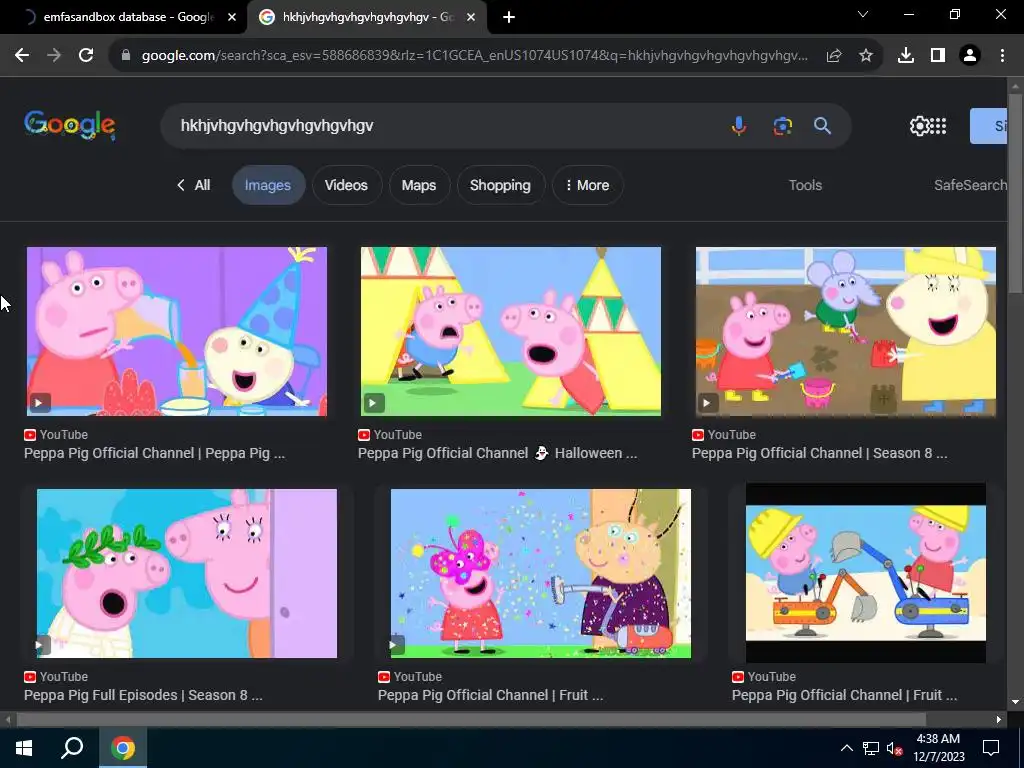The image size is (1024, 768).
Task: Open link 'Peppa Pig Official Channel | Season 8 ...'
Action: pos(820,453)
